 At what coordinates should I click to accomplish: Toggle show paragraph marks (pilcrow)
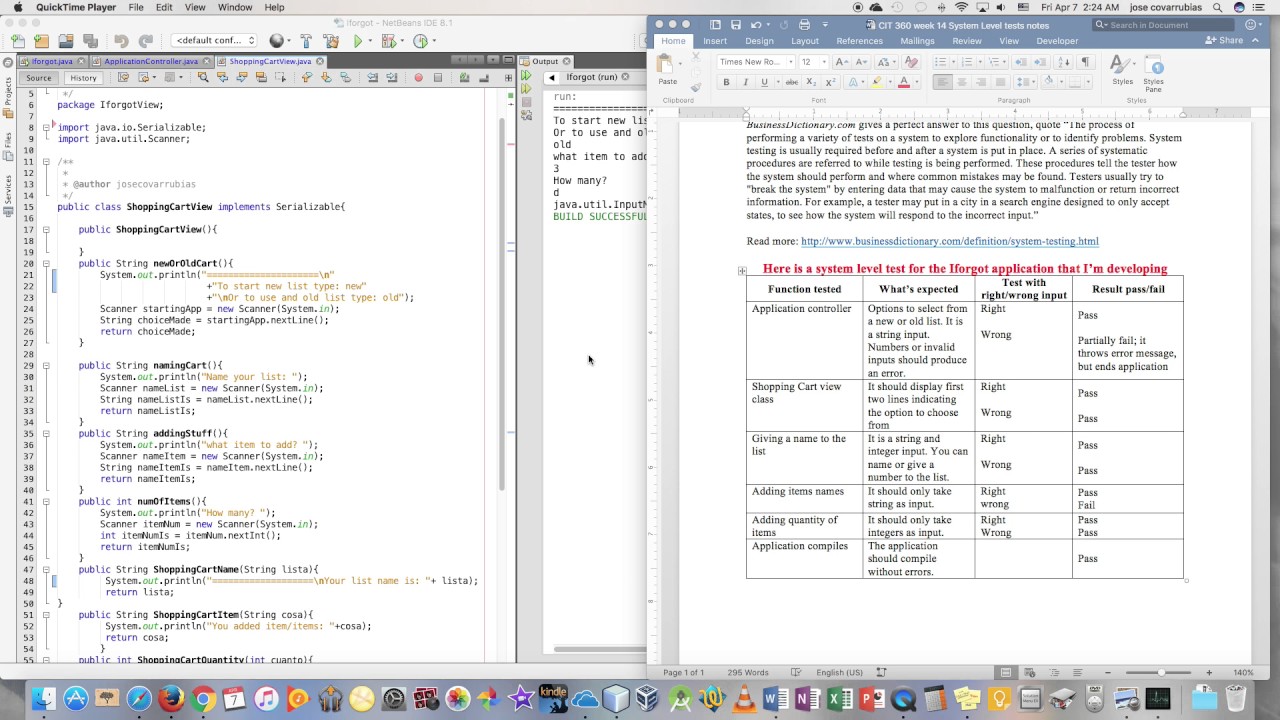1085,62
